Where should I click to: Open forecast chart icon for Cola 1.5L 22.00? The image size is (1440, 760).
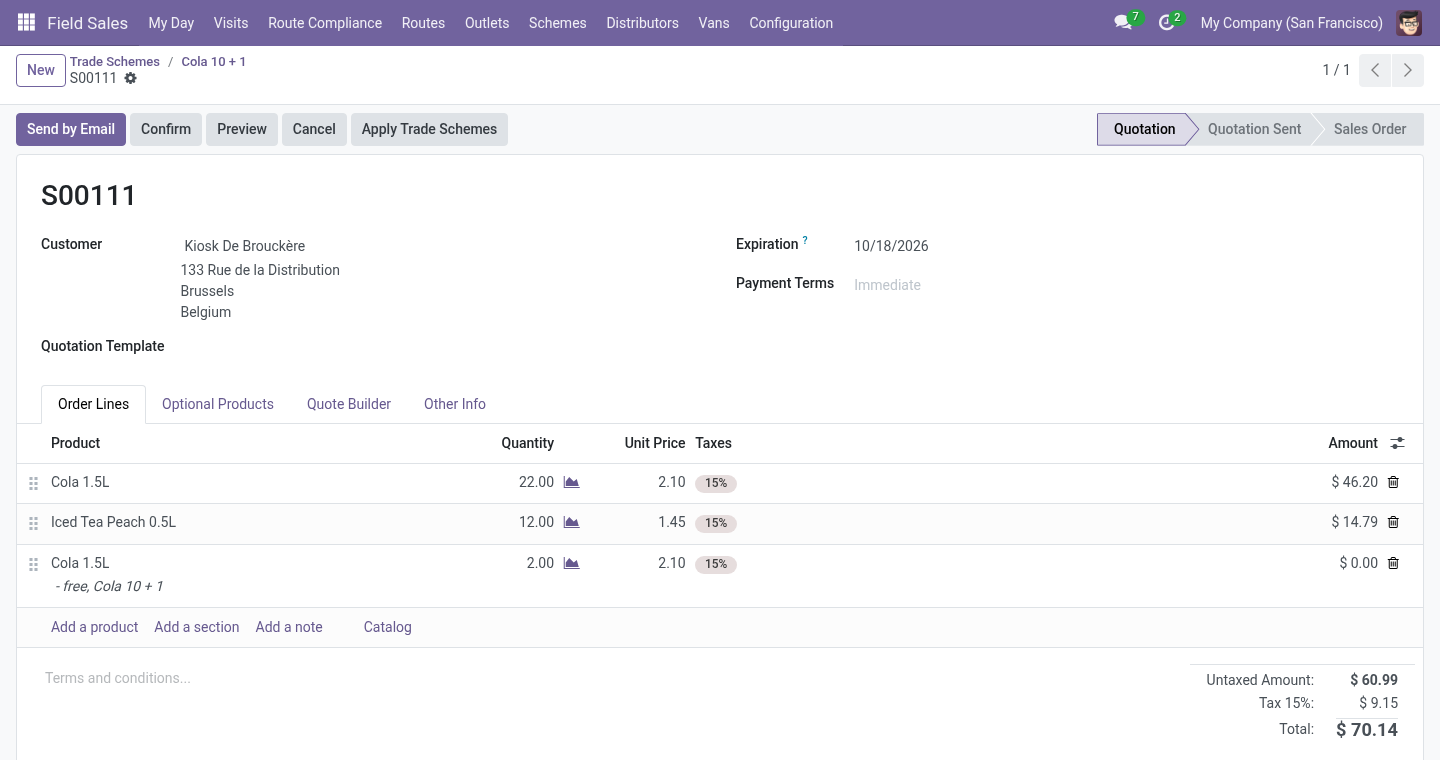571,482
